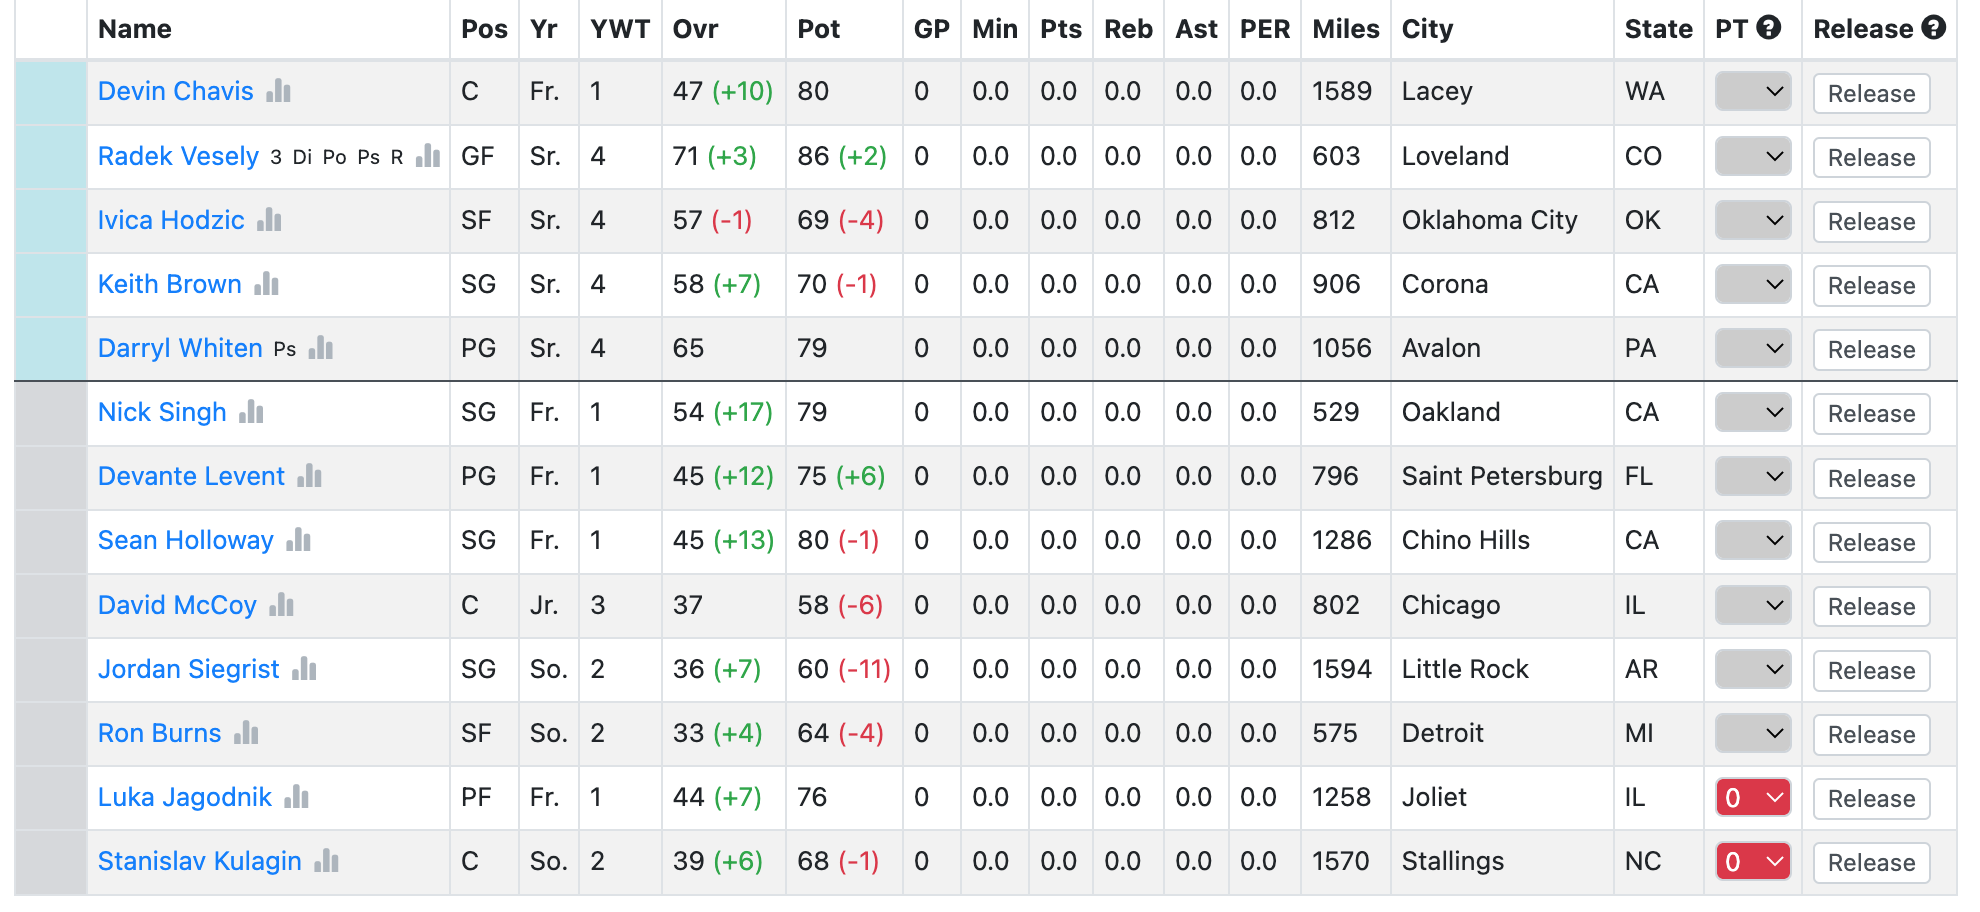
Task: Release player Keith Brown
Action: click(x=1871, y=285)
